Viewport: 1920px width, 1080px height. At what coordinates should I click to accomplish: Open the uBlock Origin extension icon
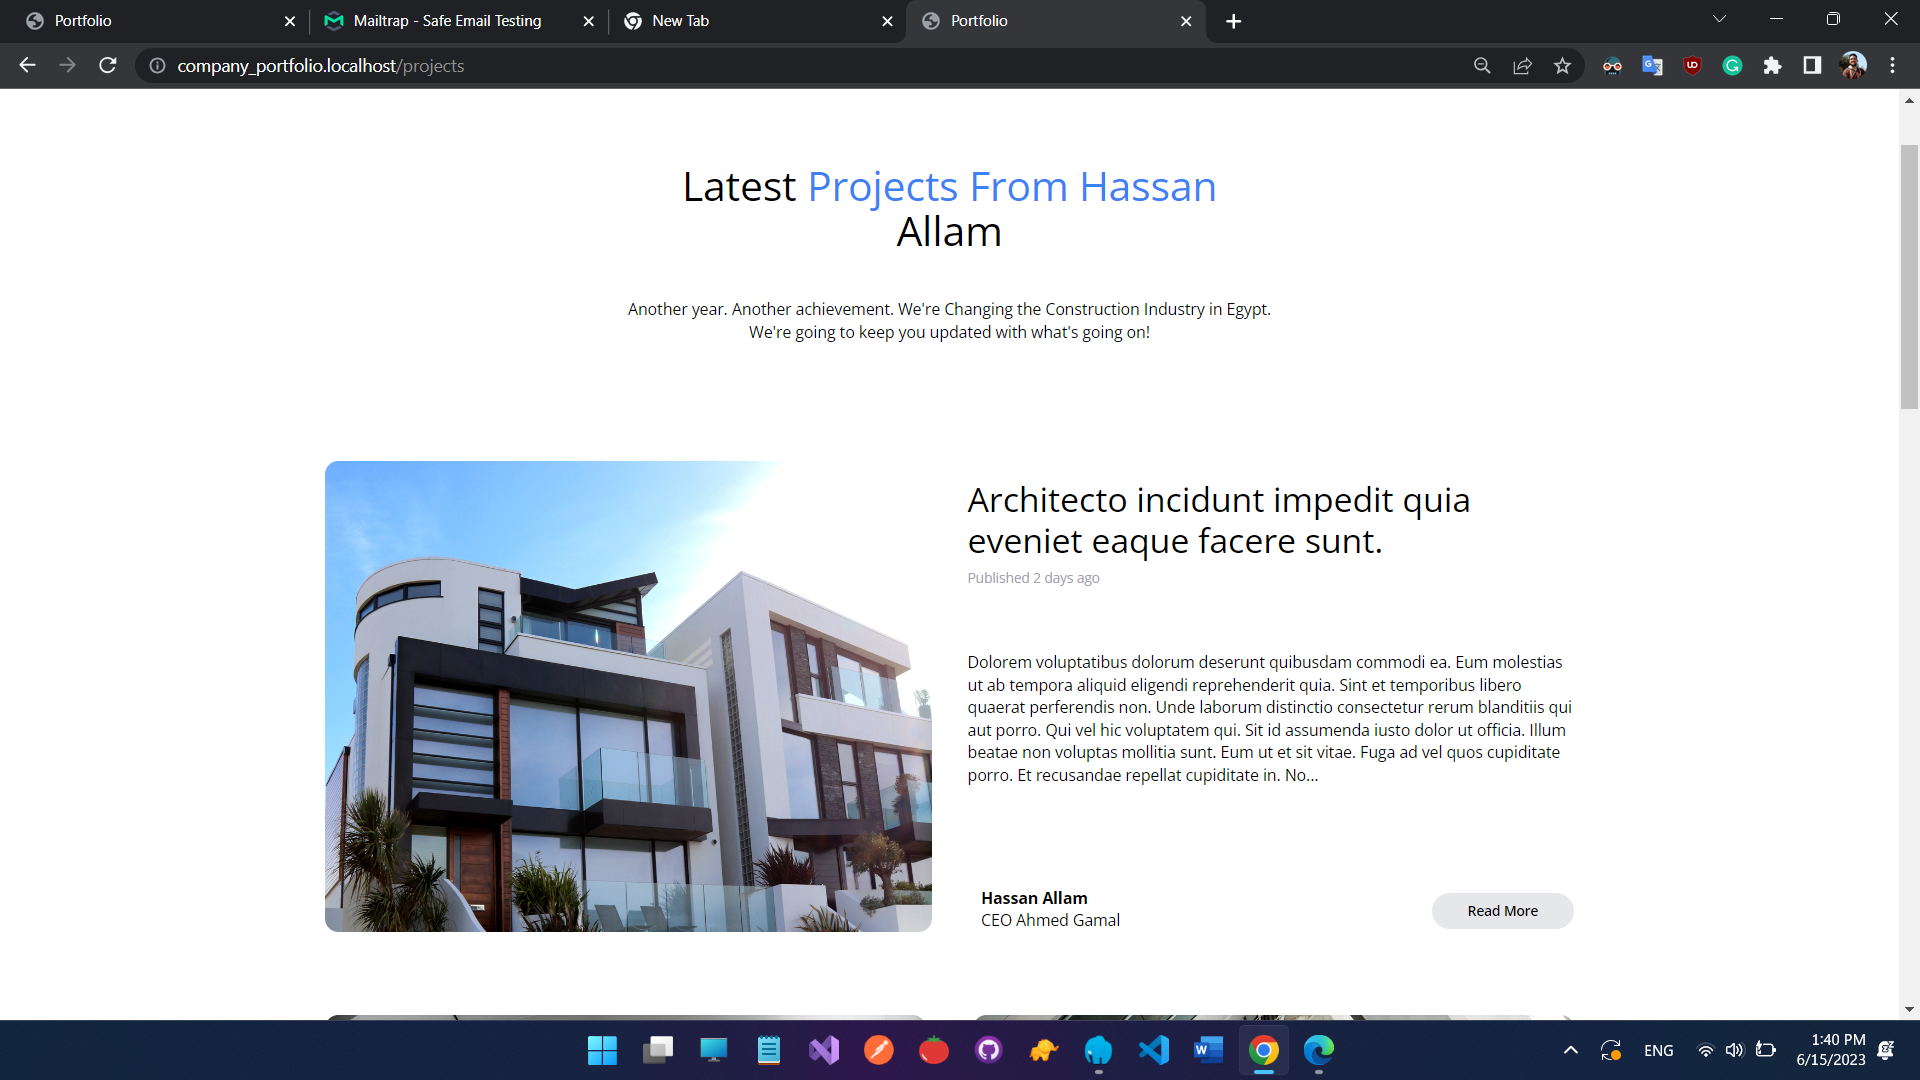[x=1692, y=66]
